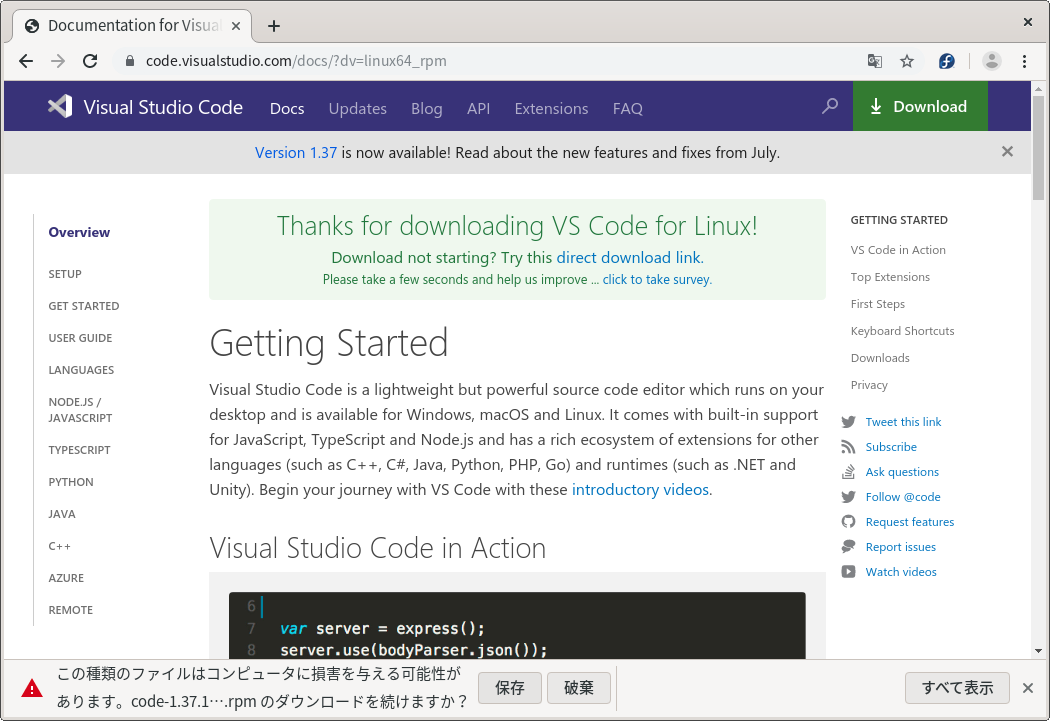Click the comment icon beside Report issues
Image resolution: width=1050 pixels, height=721 pixels.
coord(848,547)
